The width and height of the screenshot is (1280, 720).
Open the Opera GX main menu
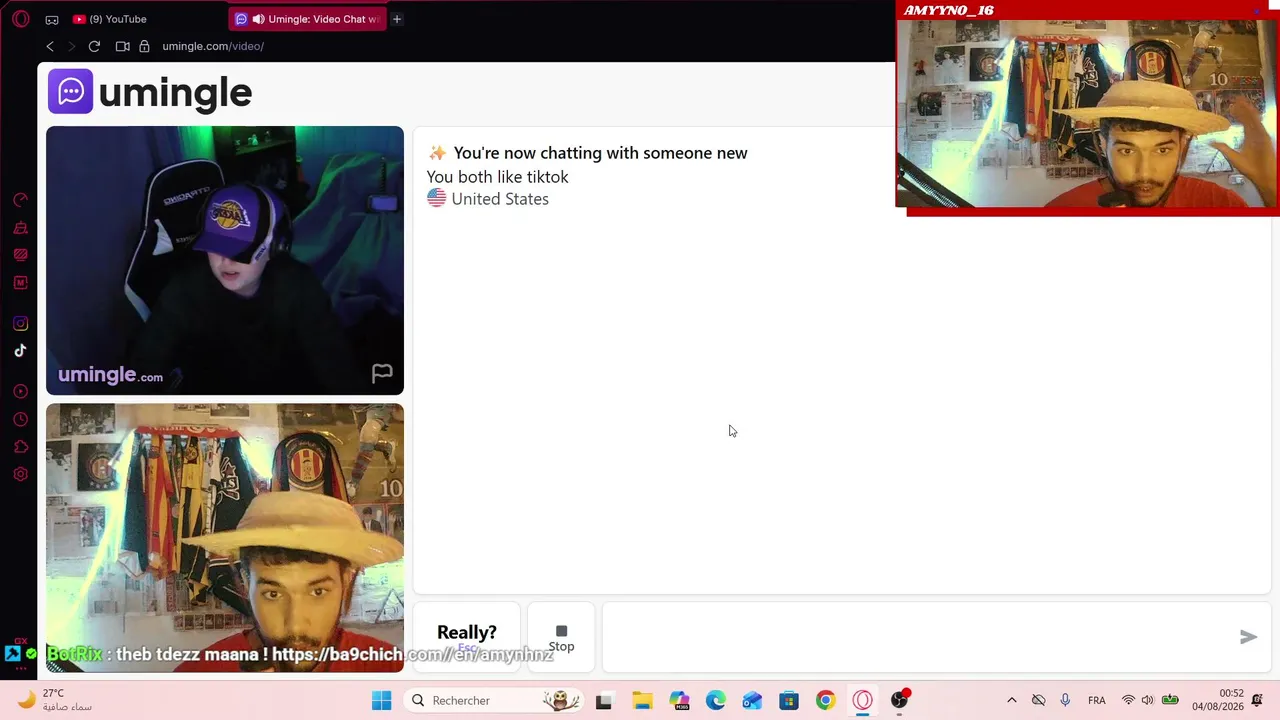pos(21,19)
